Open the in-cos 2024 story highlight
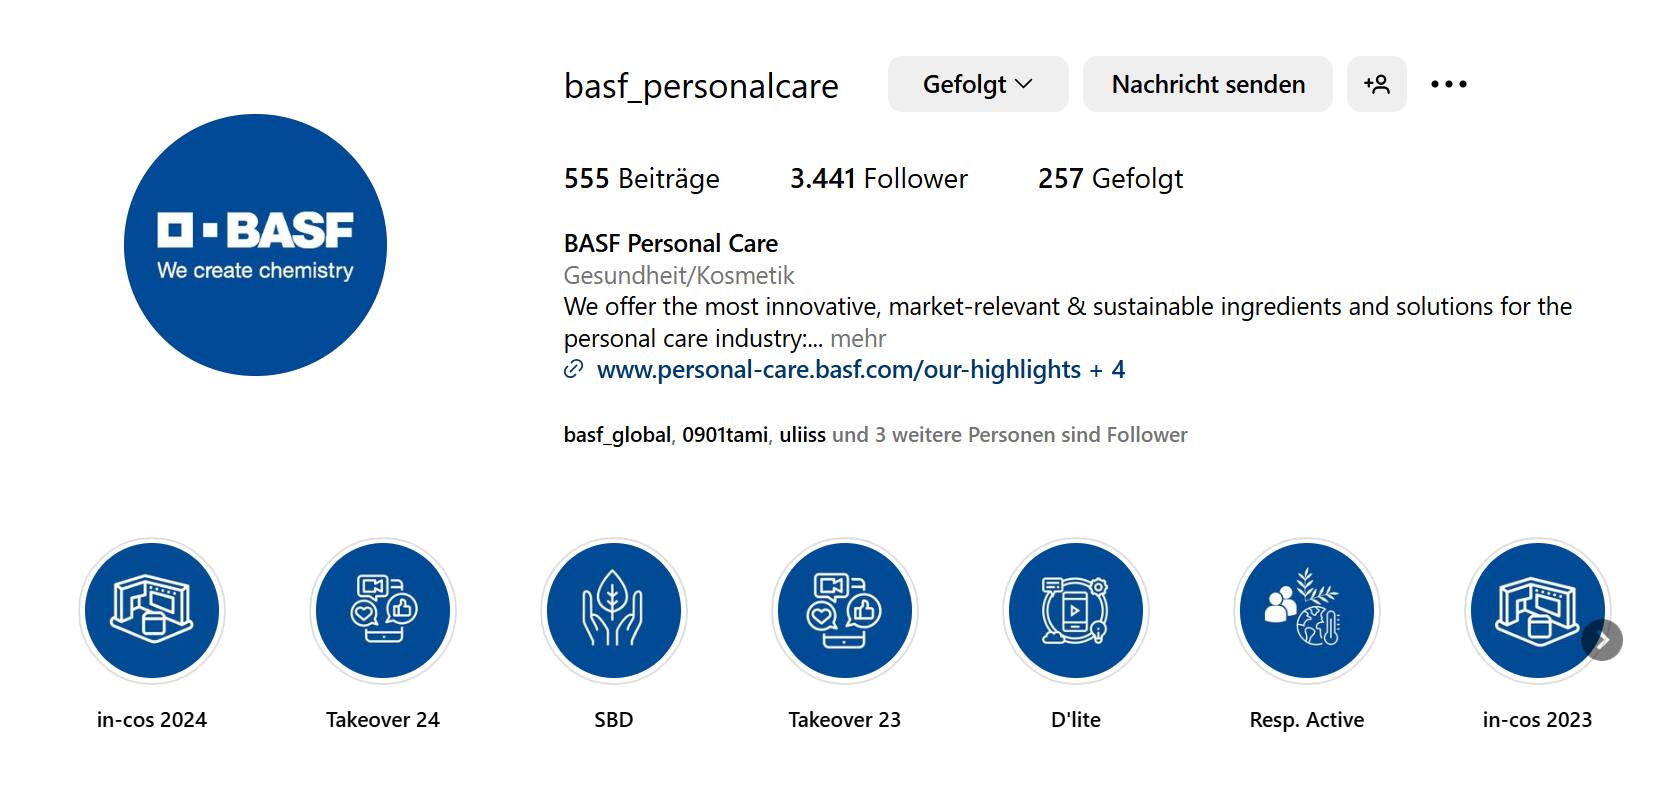The image size is (1656, 795). tap(152, 611)
